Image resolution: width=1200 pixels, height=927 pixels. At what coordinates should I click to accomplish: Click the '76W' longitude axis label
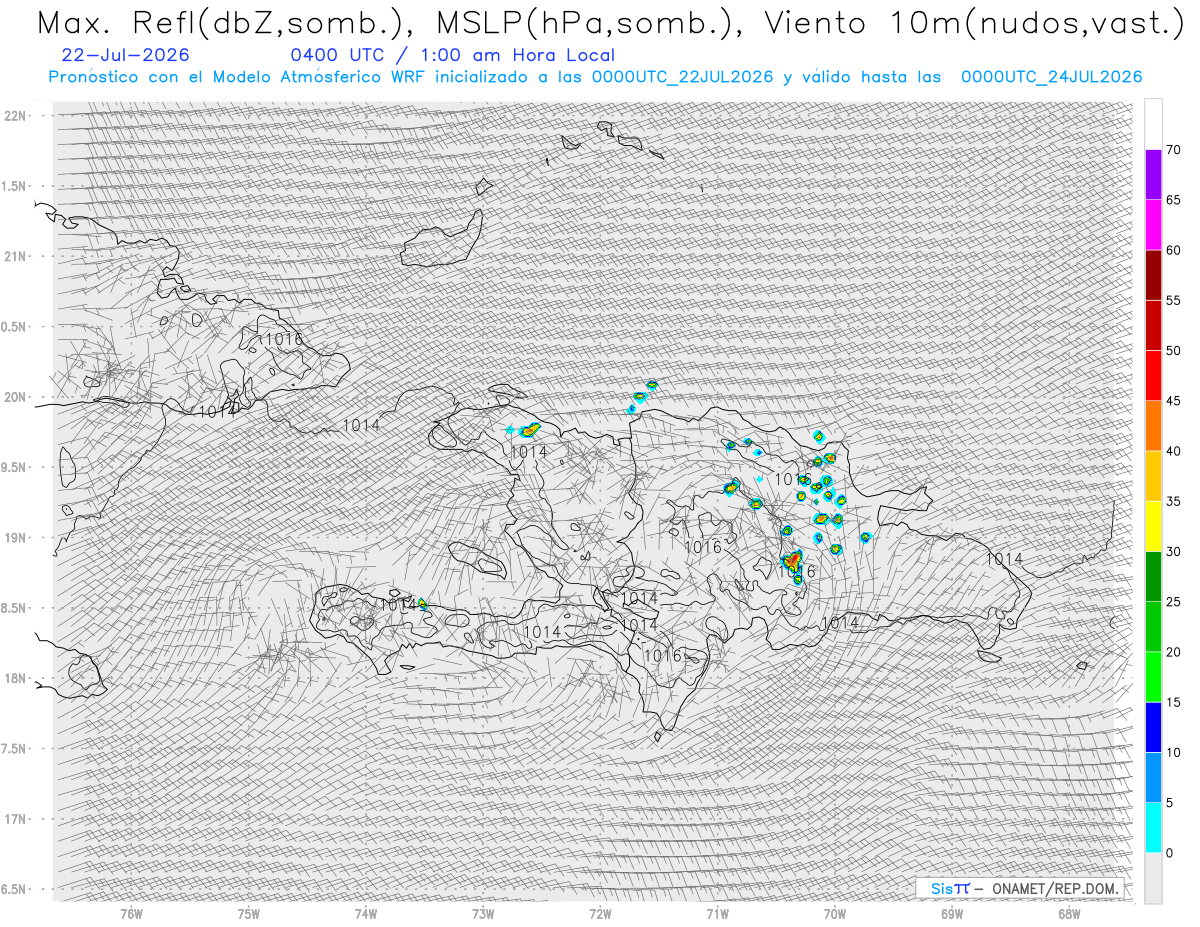(131, 912)
